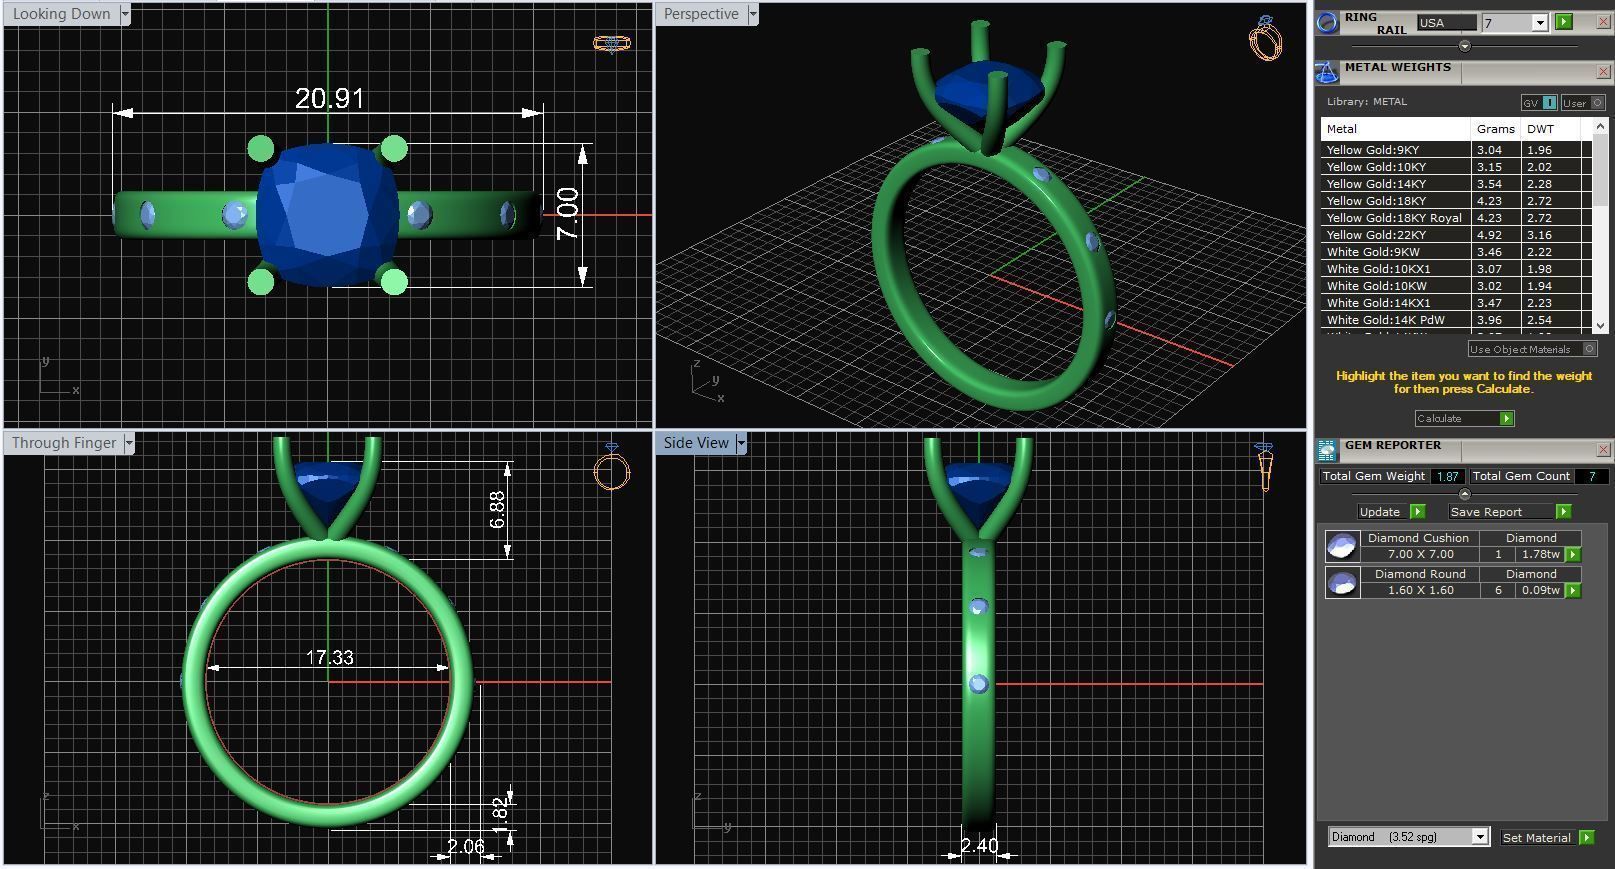Select the White Gold:14KX1 row
Screen dimensions: 1615x869
tap(1456, 303)
